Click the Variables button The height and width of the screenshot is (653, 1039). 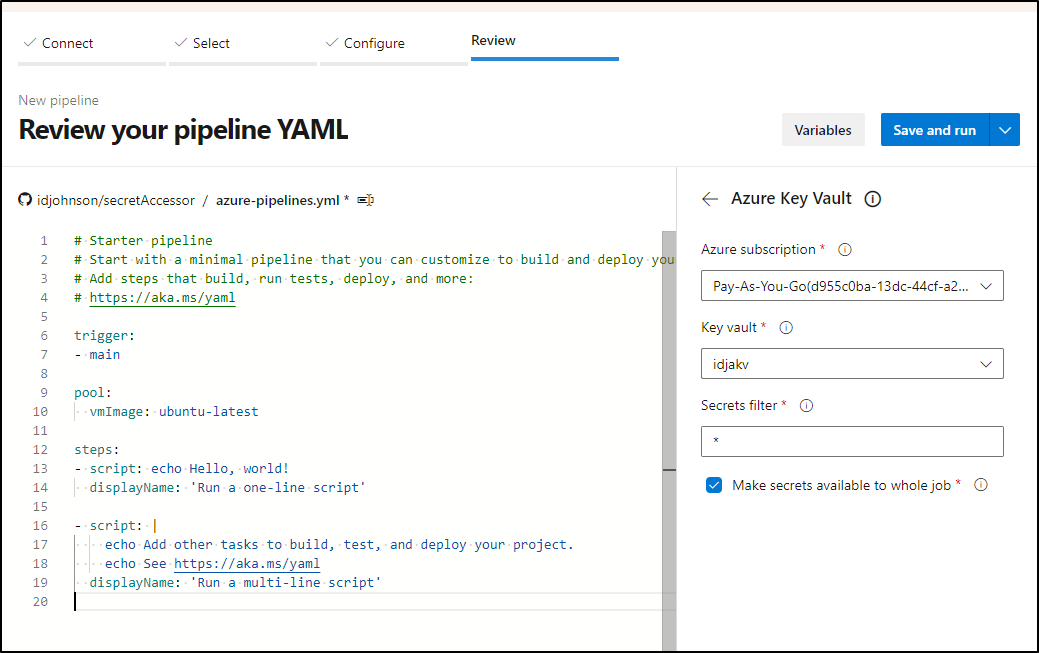click(823, 130)
